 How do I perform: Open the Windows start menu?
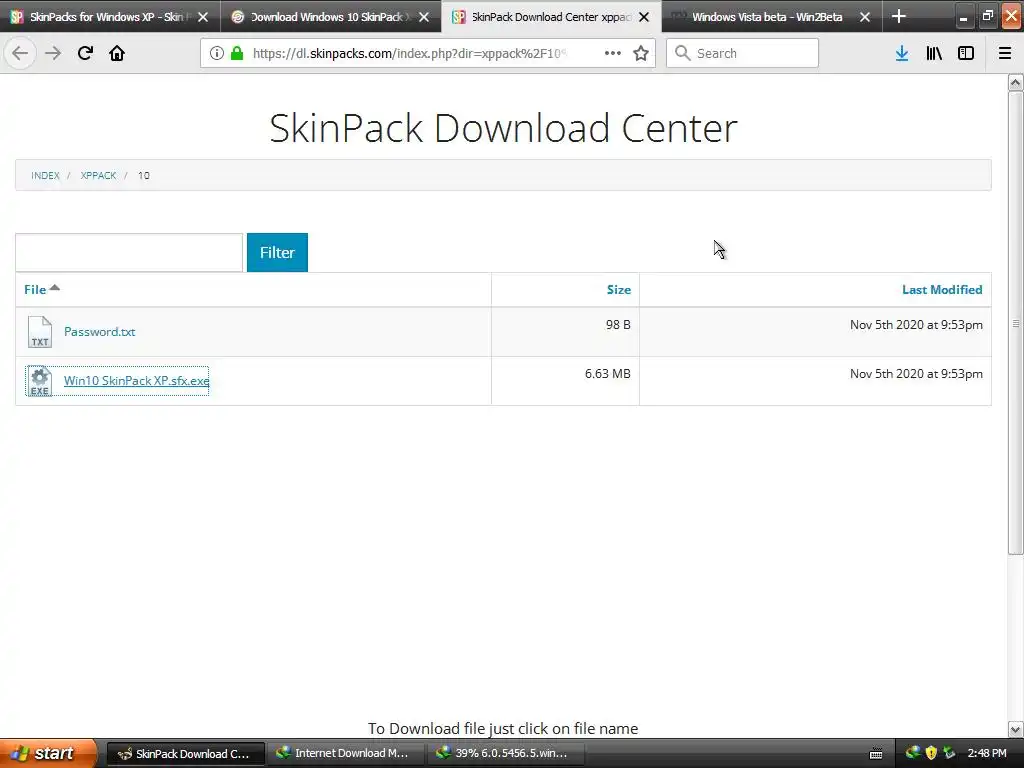(48, 753)
